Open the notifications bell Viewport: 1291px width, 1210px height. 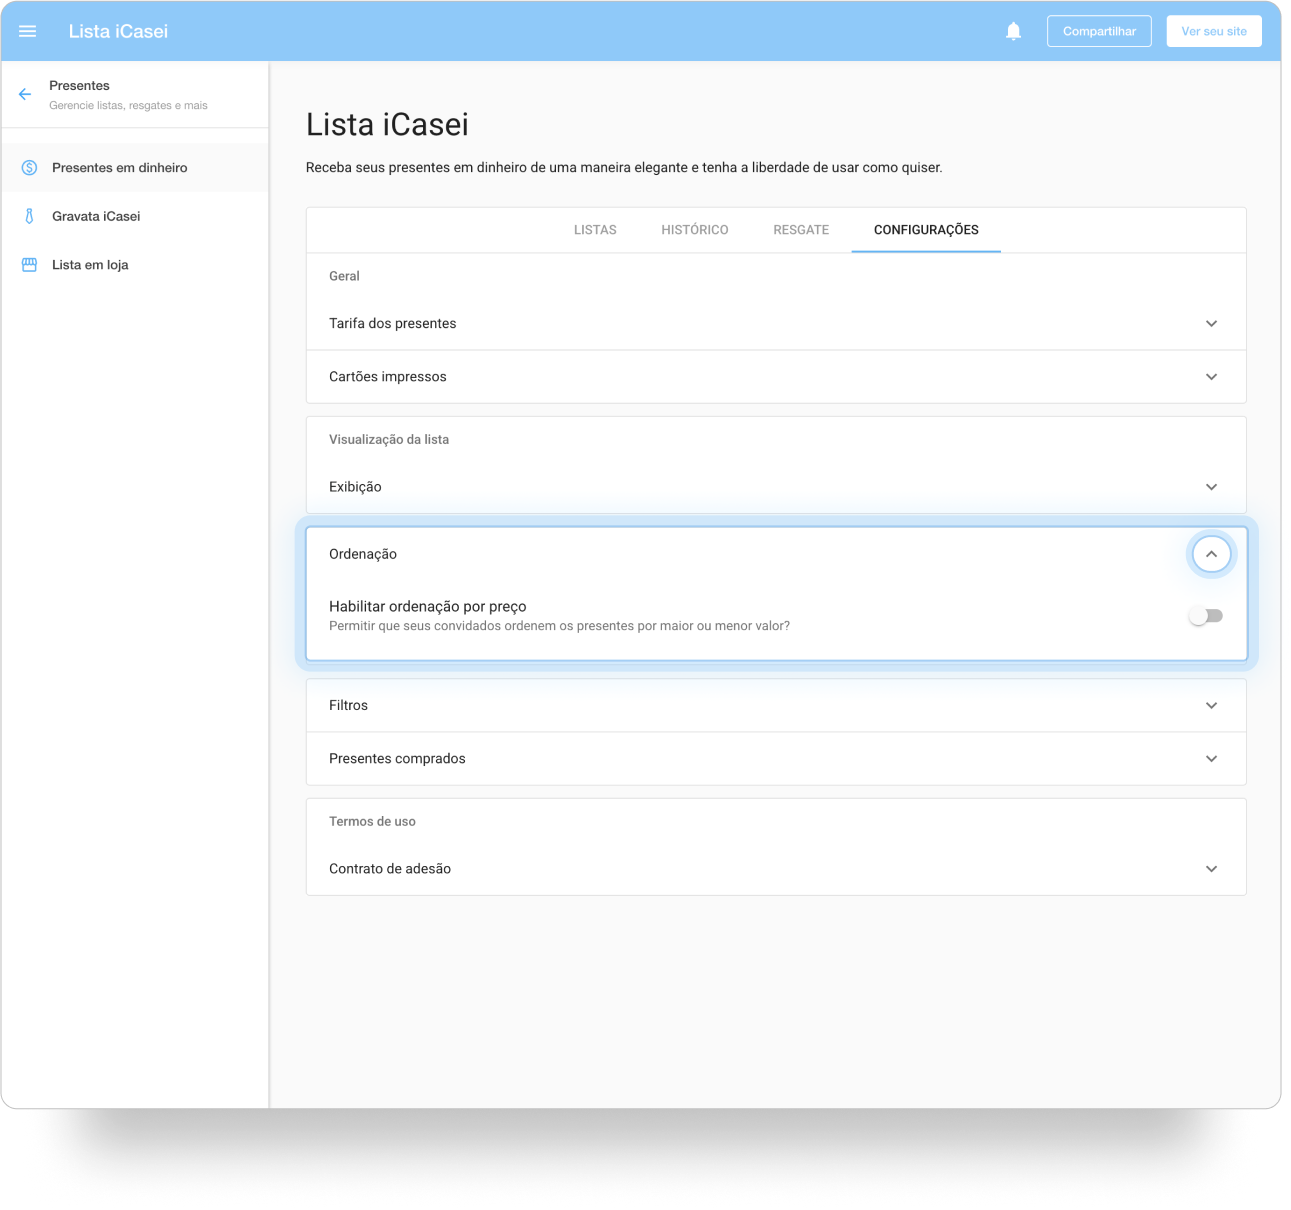1013,31
